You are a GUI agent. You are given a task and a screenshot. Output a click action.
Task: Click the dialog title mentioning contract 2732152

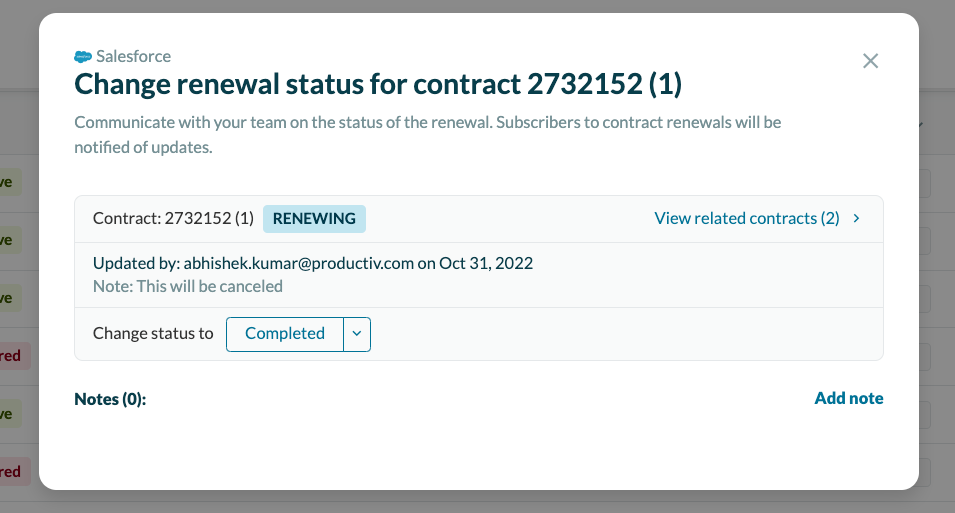[x=378, y=85]
